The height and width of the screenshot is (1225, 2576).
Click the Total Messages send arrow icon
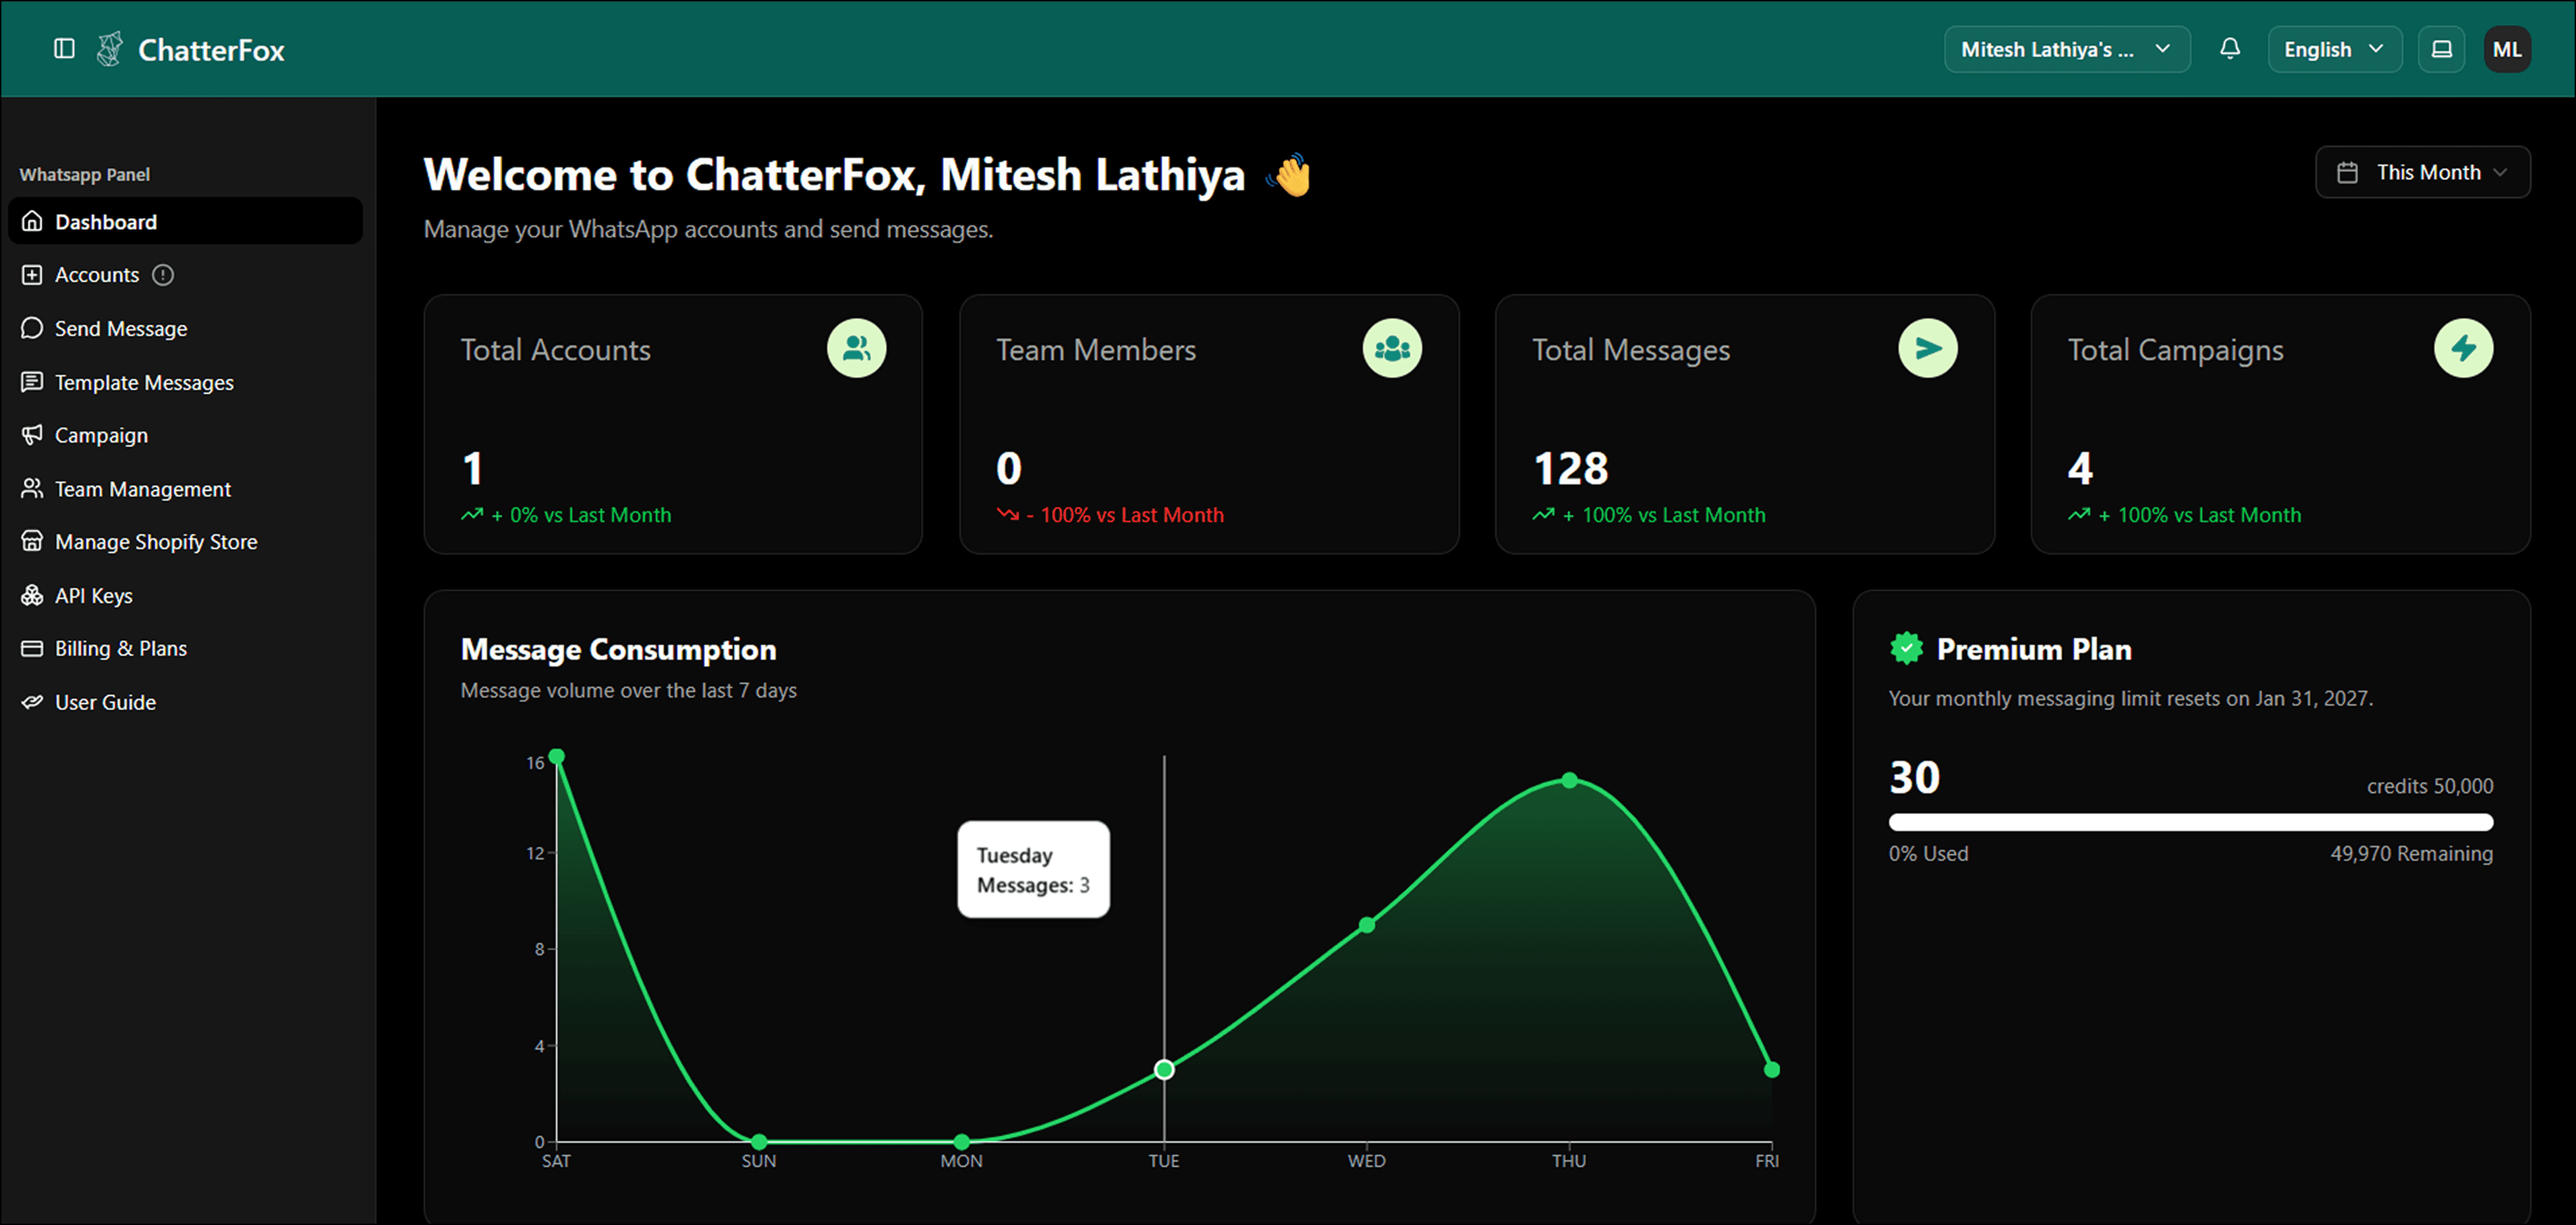pyautogui.click(x=1928, y=348)
